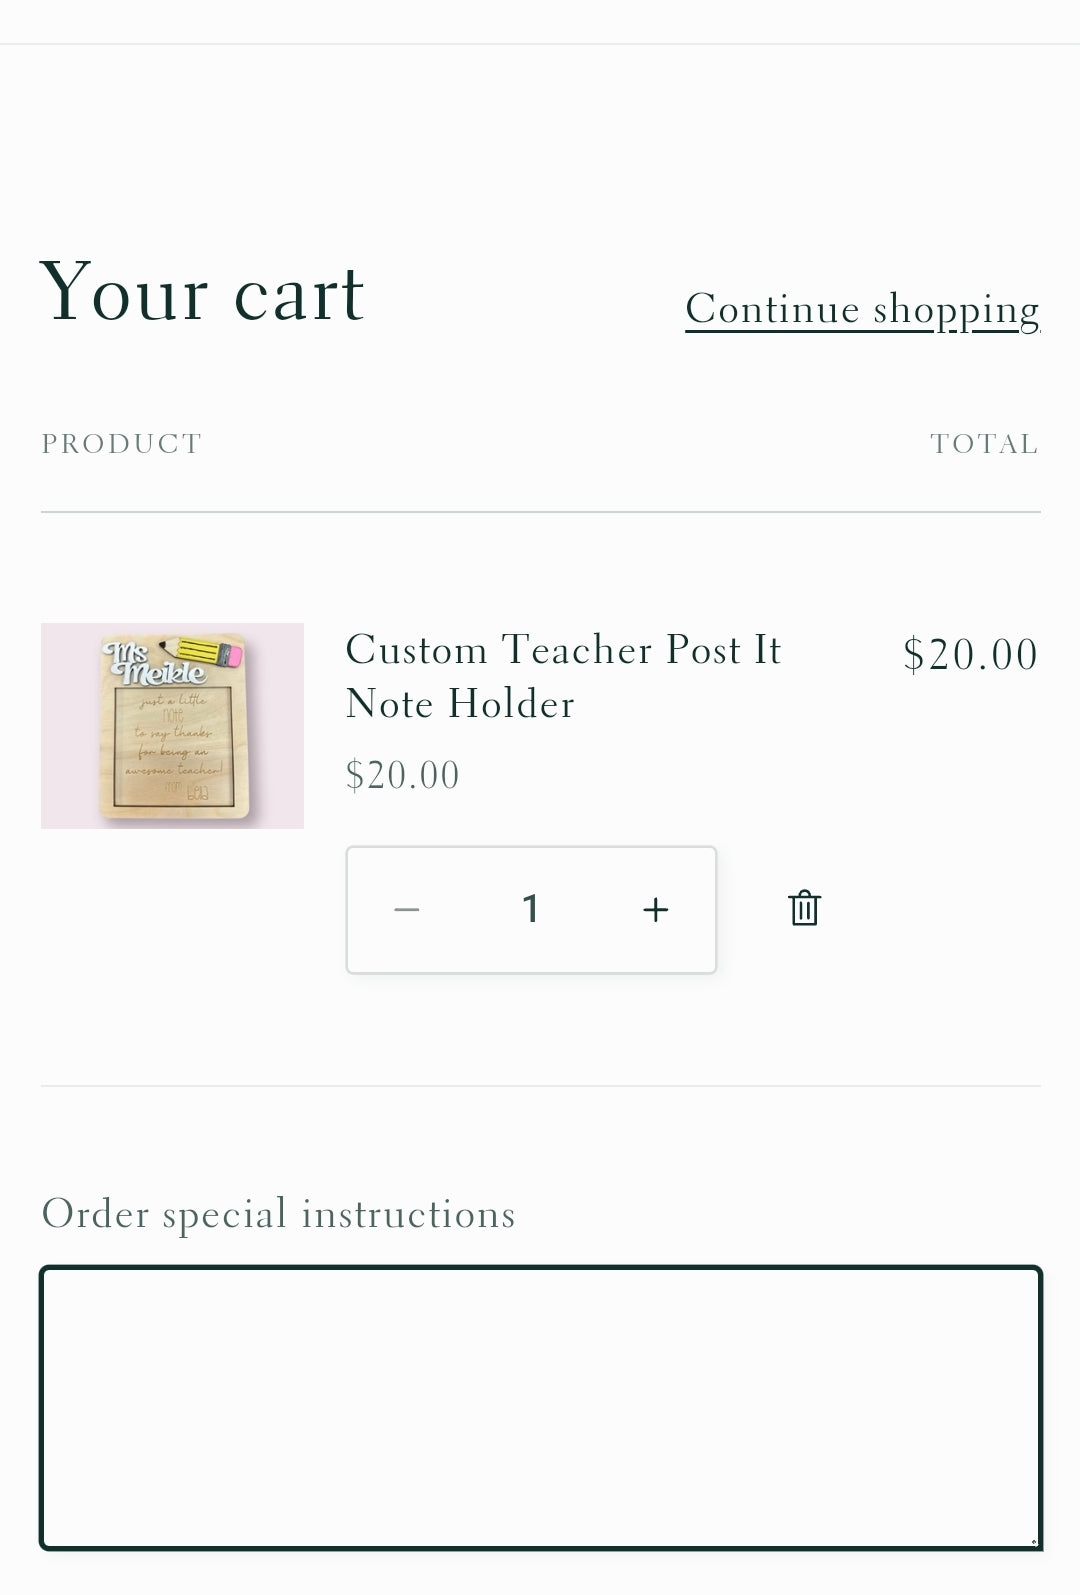Viewport: 1080px width, 1595px height.
Task: Open the Custom Teacher Post It product title
Action: [x=562, y=676]
